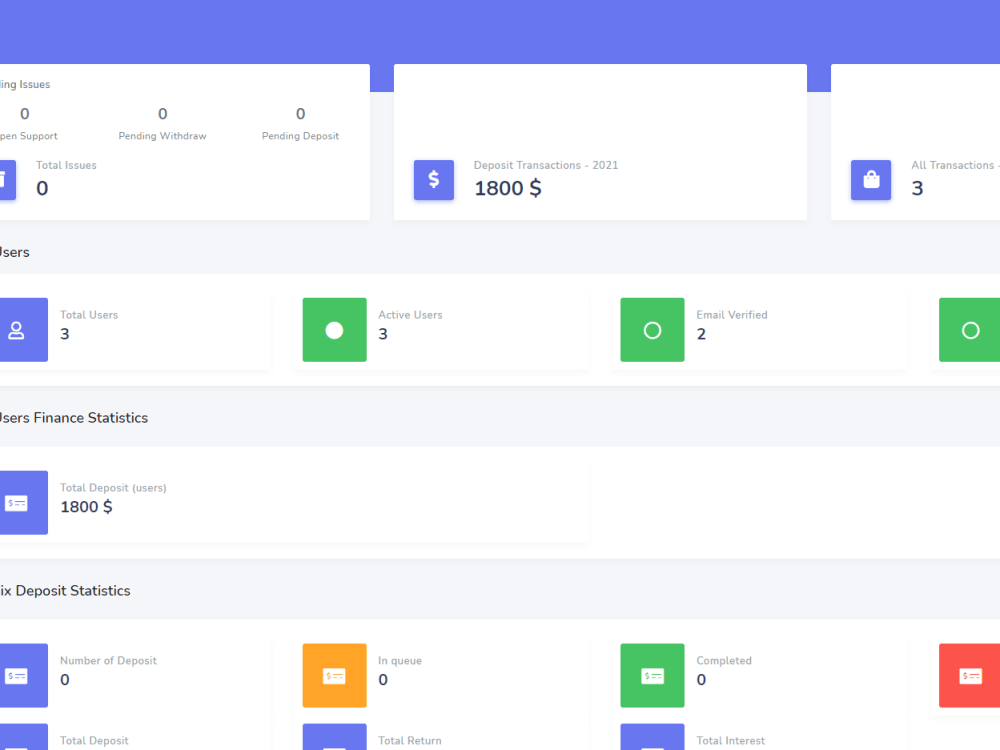This screenshot has height=750, width=1000.
Task: Click the red card icon in Deposit Statistics
Action: (x=969, y=675)
